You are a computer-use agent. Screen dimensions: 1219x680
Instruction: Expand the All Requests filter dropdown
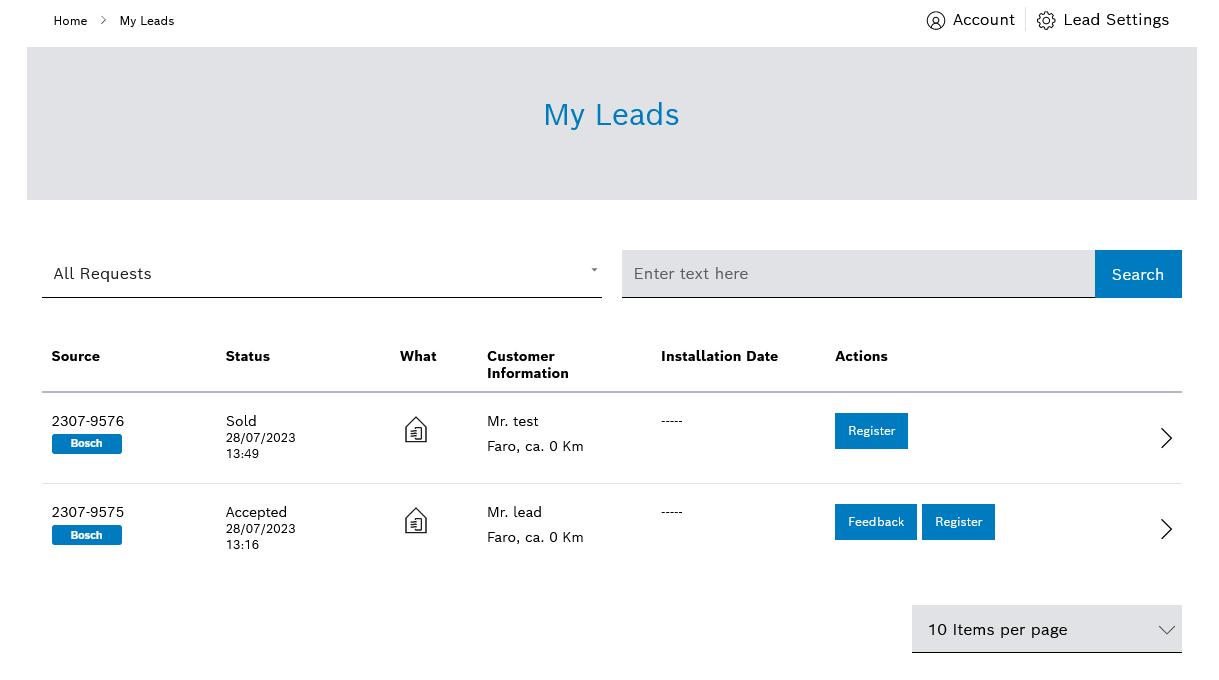(x=322, y=273)
